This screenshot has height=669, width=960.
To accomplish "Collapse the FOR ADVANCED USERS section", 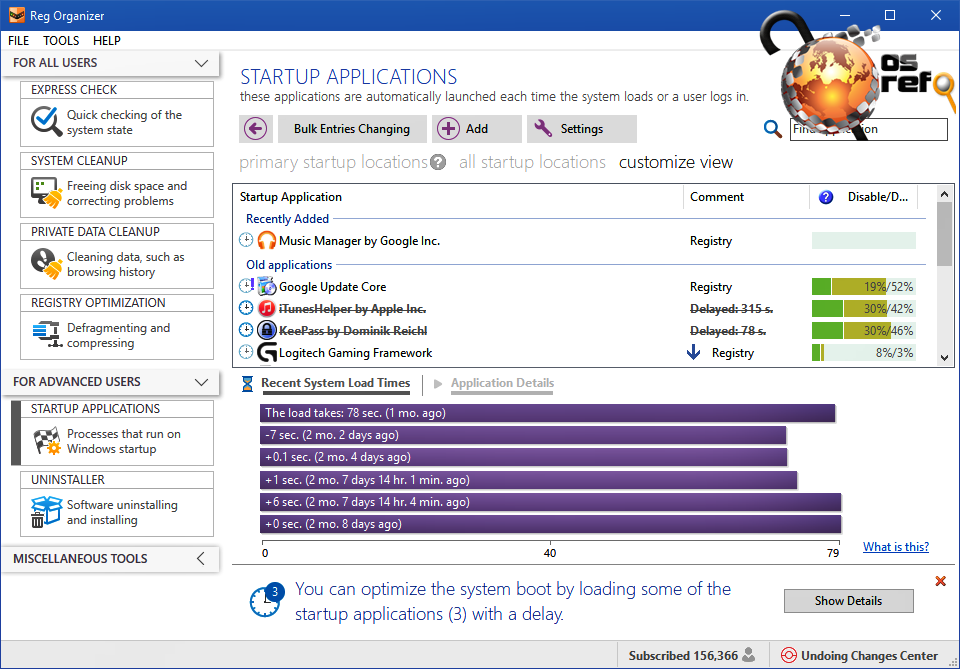I will [201, 382].
